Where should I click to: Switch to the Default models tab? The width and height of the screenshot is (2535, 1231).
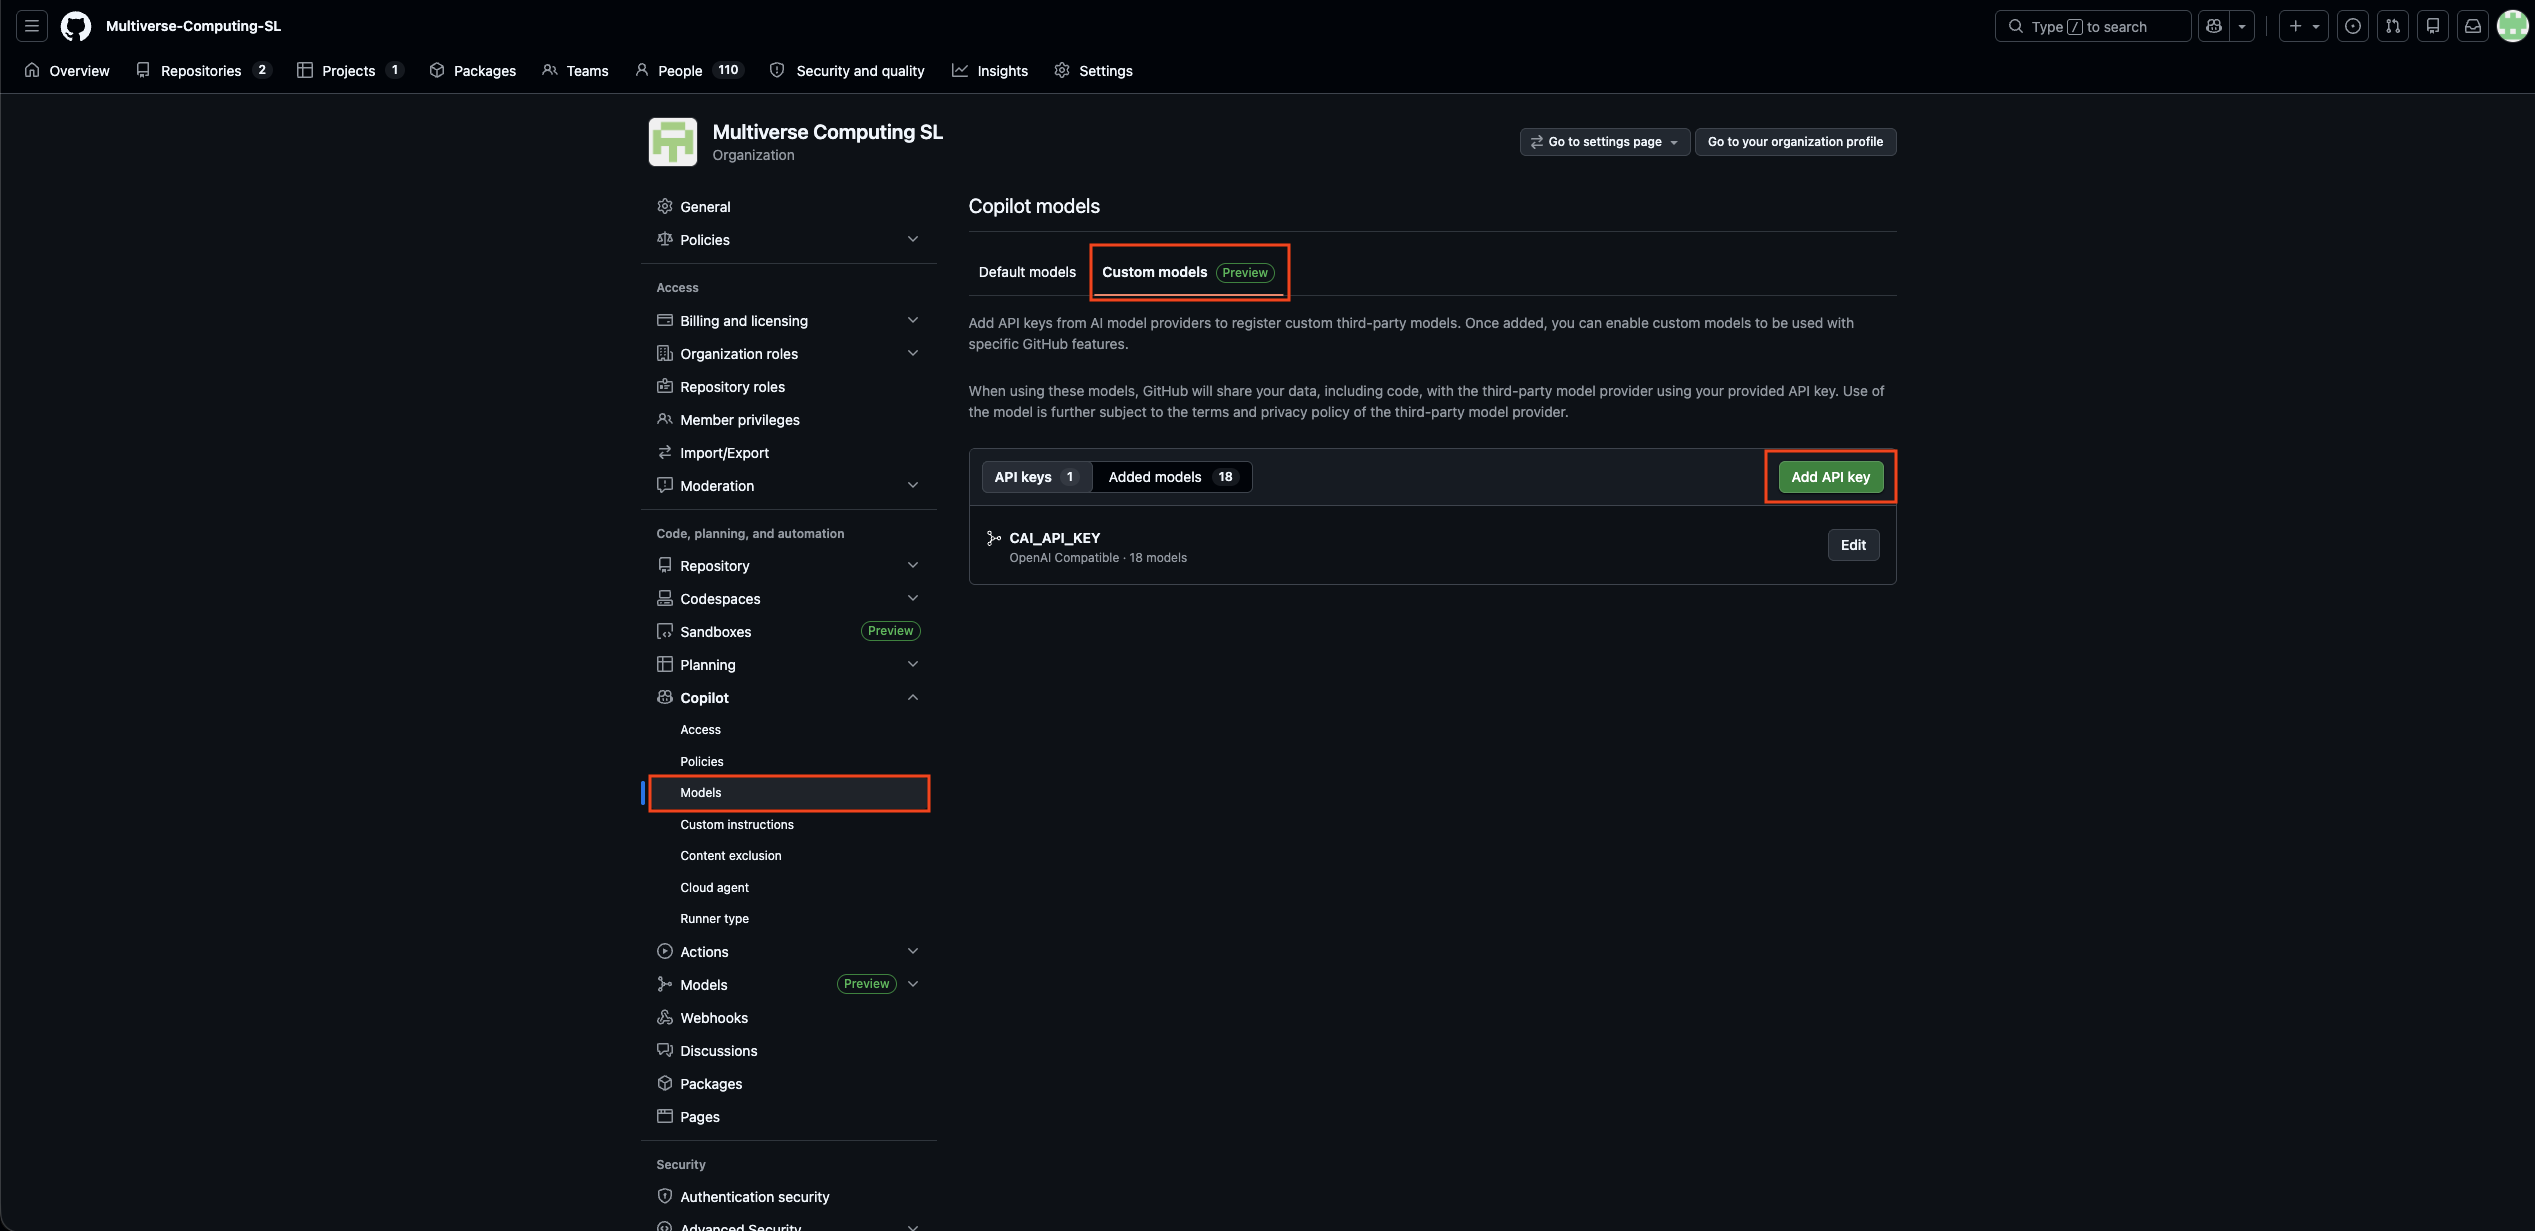tap(1027, 272)
